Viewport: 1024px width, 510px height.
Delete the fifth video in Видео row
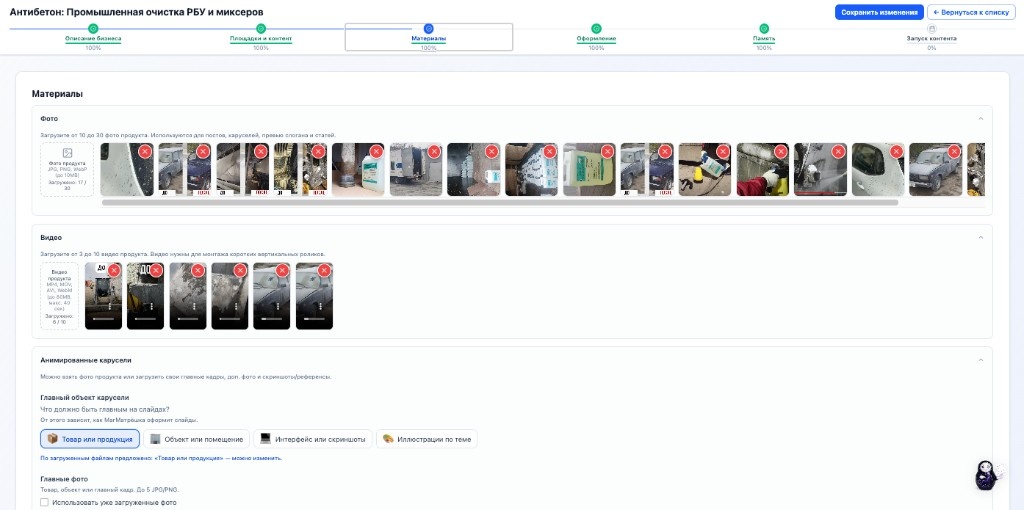tap(282, 270)
